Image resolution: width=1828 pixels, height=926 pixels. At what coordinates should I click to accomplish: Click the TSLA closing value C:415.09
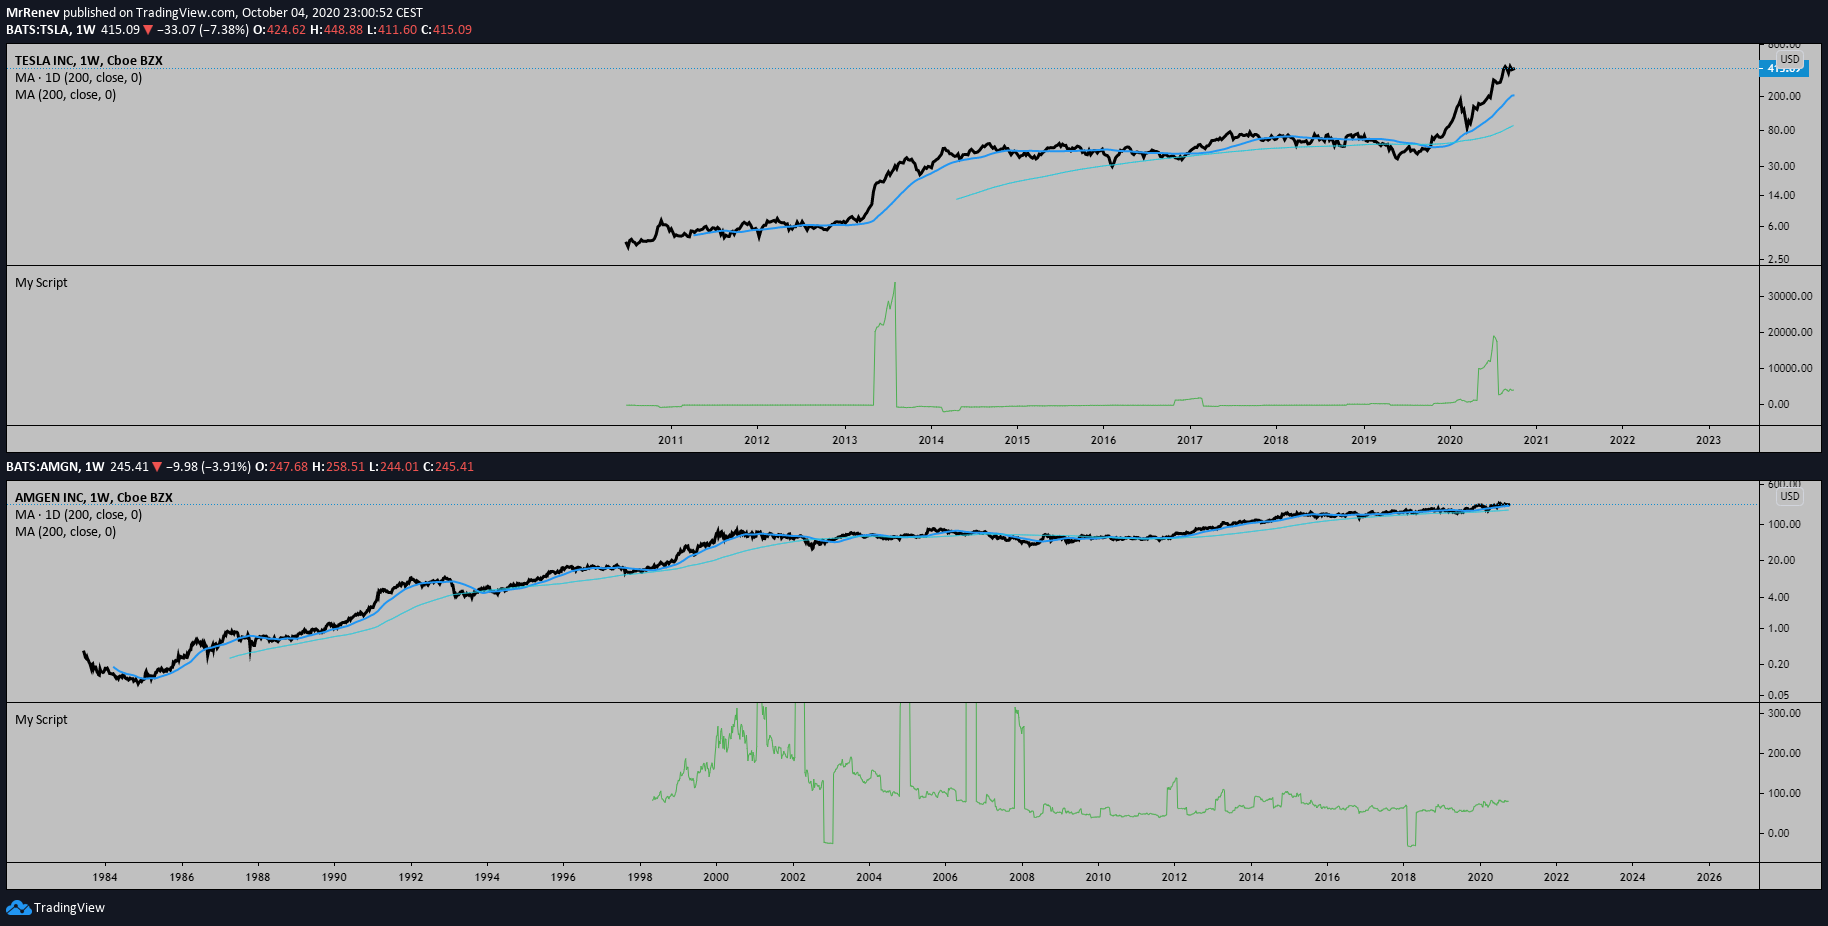coord(446,30)
